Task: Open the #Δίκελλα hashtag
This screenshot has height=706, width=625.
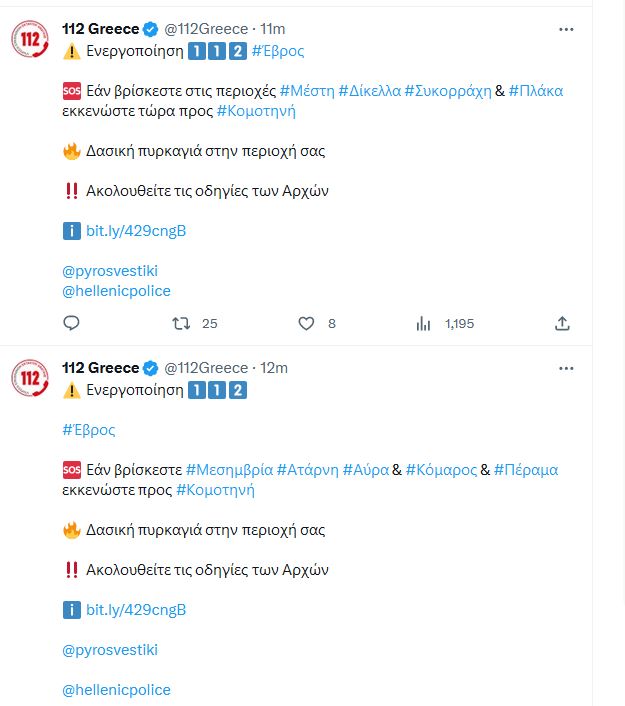Action: [x=369, y=91]
